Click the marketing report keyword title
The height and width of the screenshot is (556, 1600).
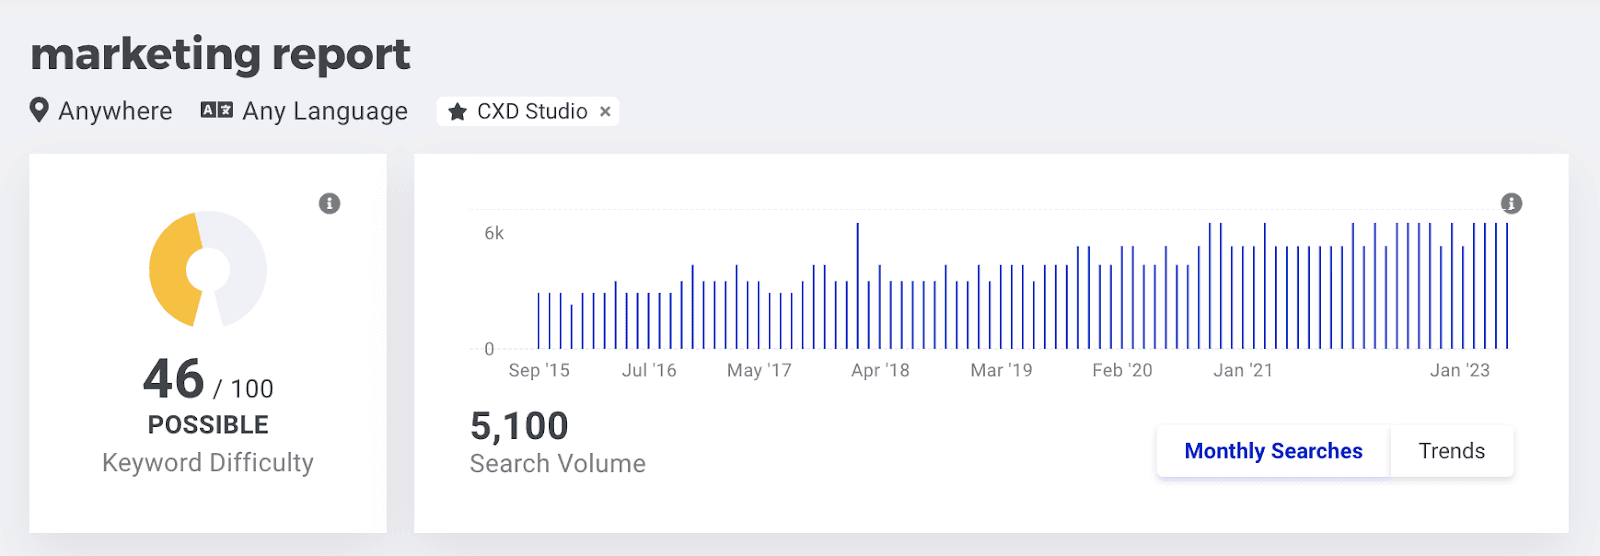(220, 54)
